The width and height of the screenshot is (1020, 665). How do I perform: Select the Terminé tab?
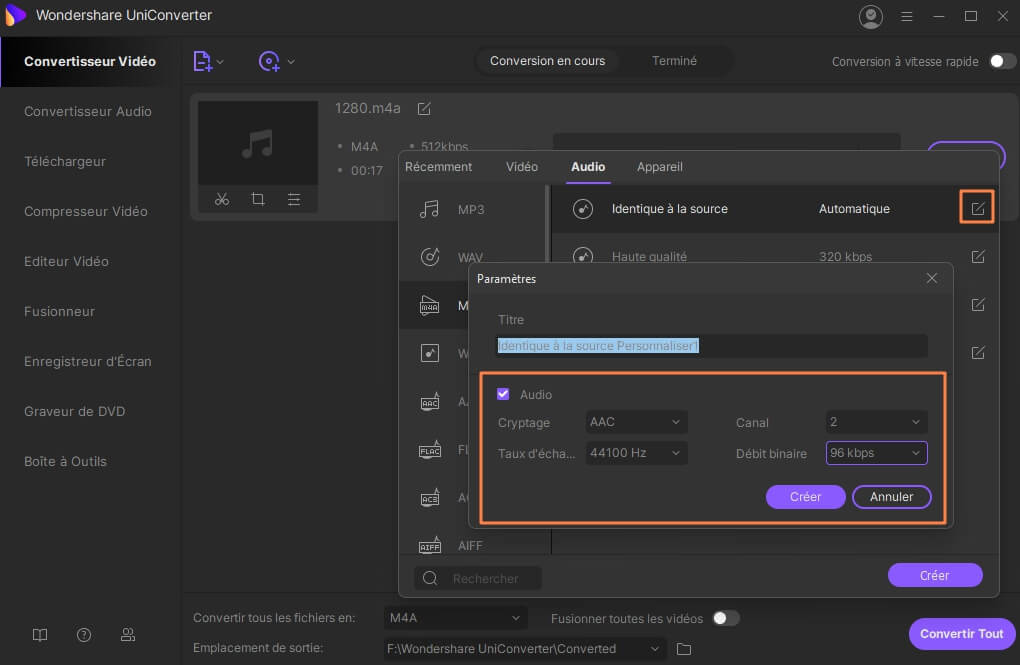click(674, 61)
